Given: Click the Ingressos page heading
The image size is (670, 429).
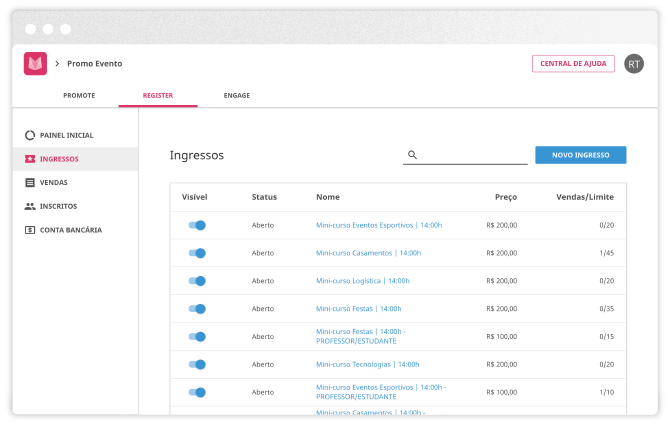Looking at the screenshot, I should click(197, 155).
